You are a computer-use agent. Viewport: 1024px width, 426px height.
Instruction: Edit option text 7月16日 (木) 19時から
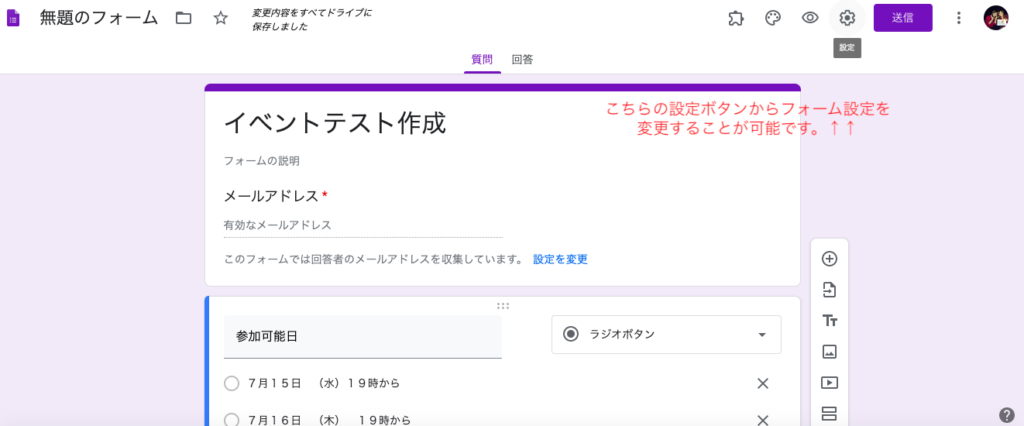pos(330,420)
